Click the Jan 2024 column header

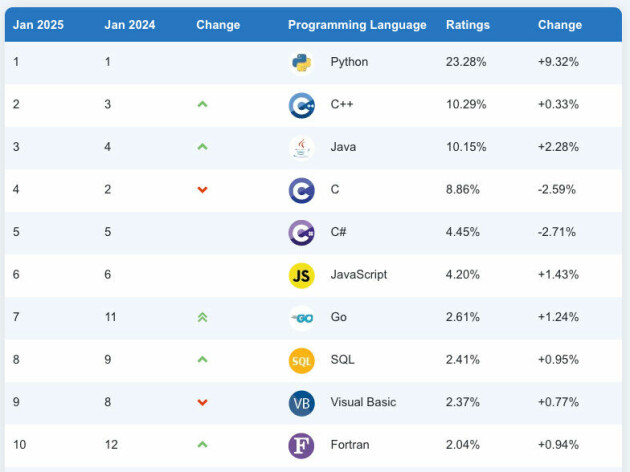[x=130, y=25]
